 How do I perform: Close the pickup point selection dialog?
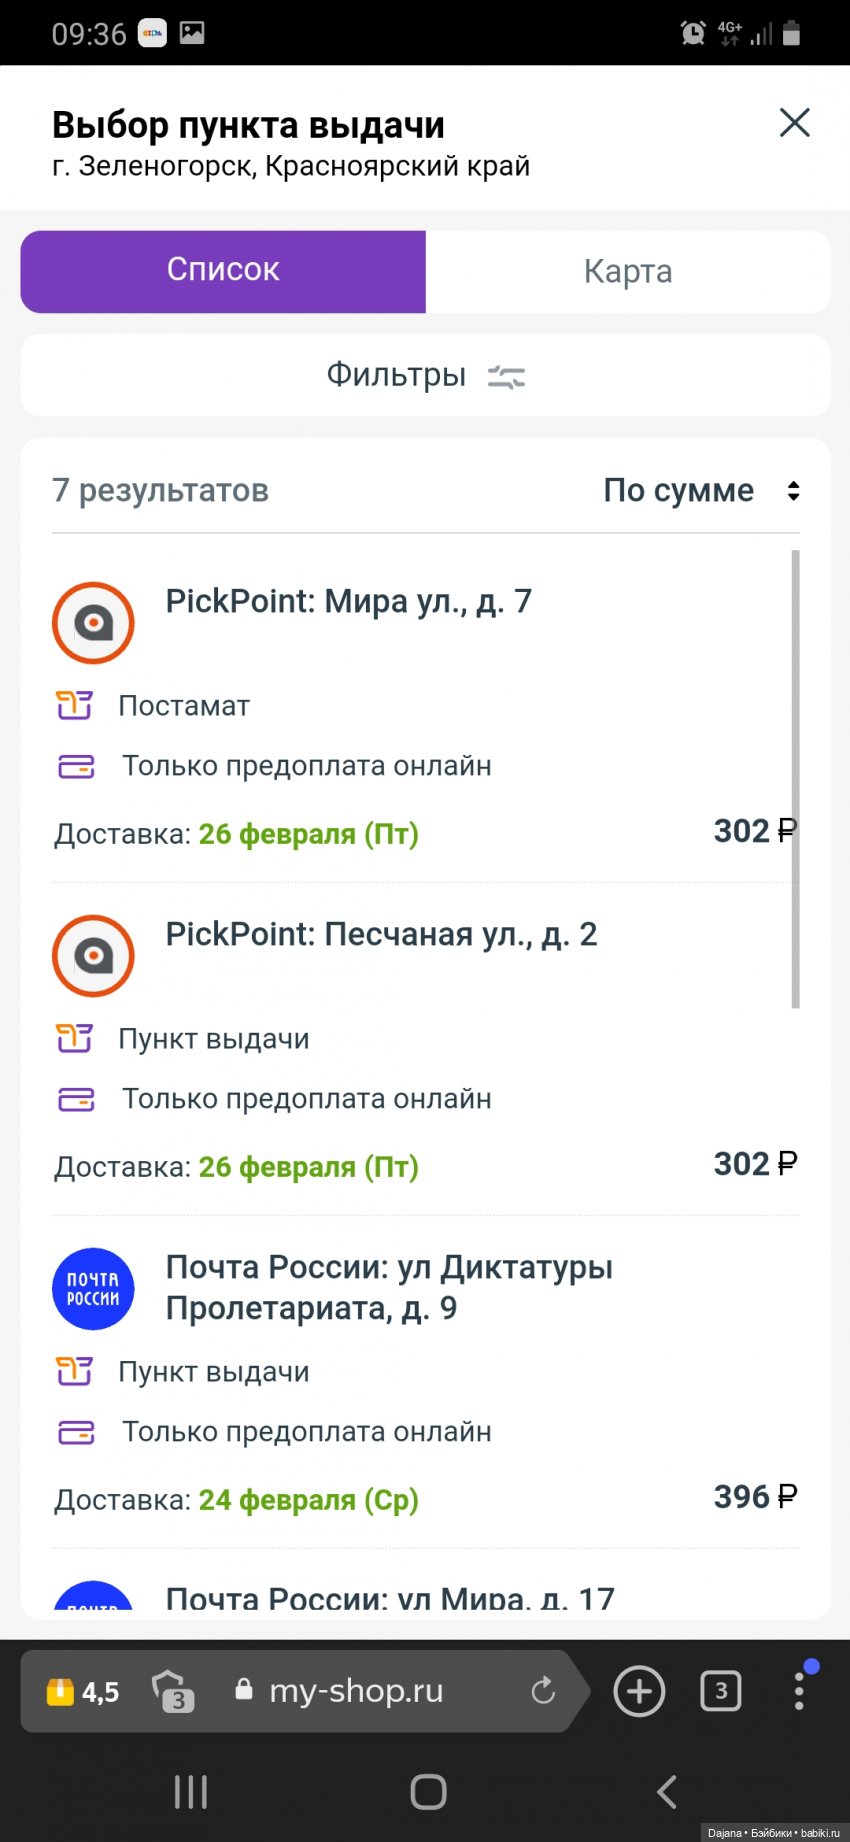pos(794,123)
